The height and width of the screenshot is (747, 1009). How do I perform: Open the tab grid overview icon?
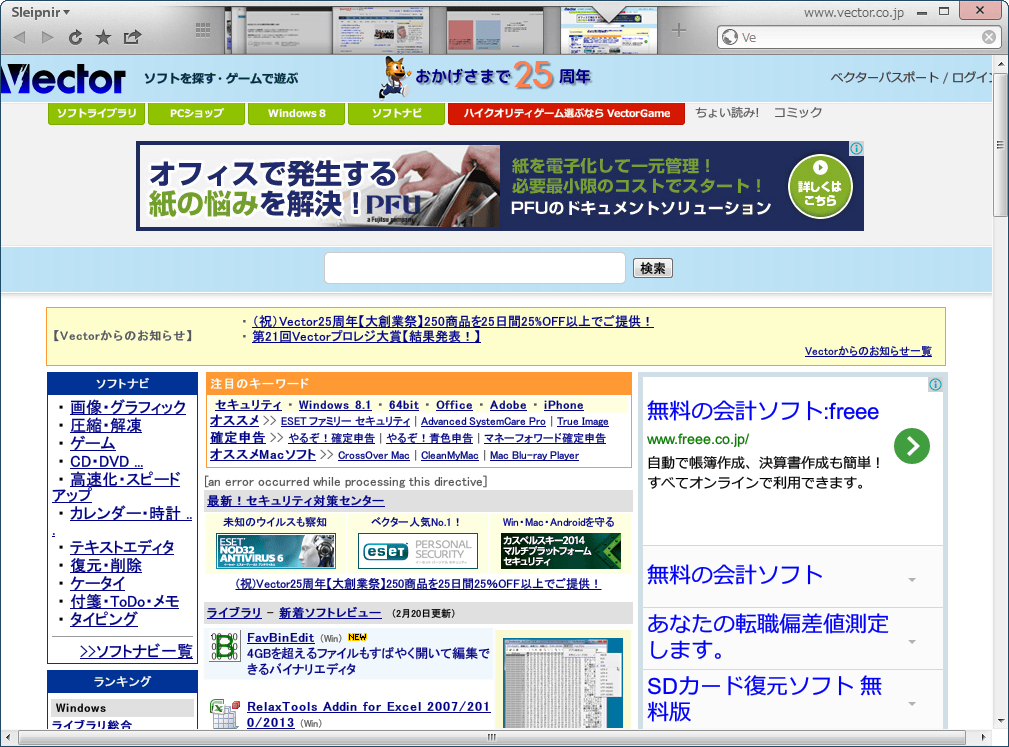coord(203,29)
